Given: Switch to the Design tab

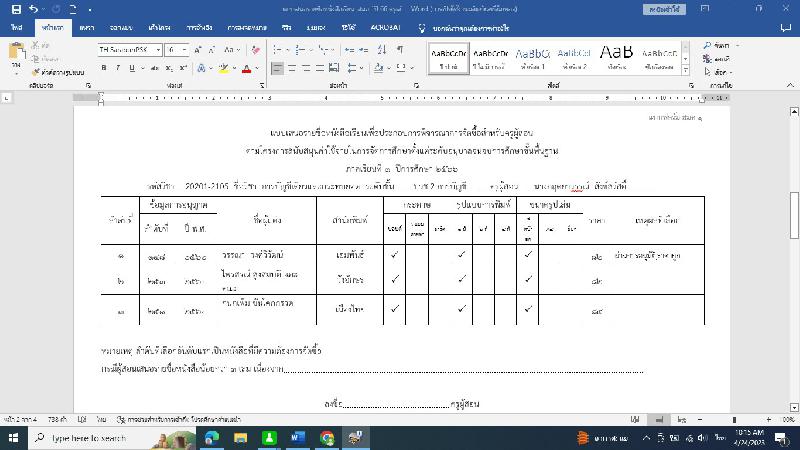Looking at the screenshot, I should click(121, 28).
